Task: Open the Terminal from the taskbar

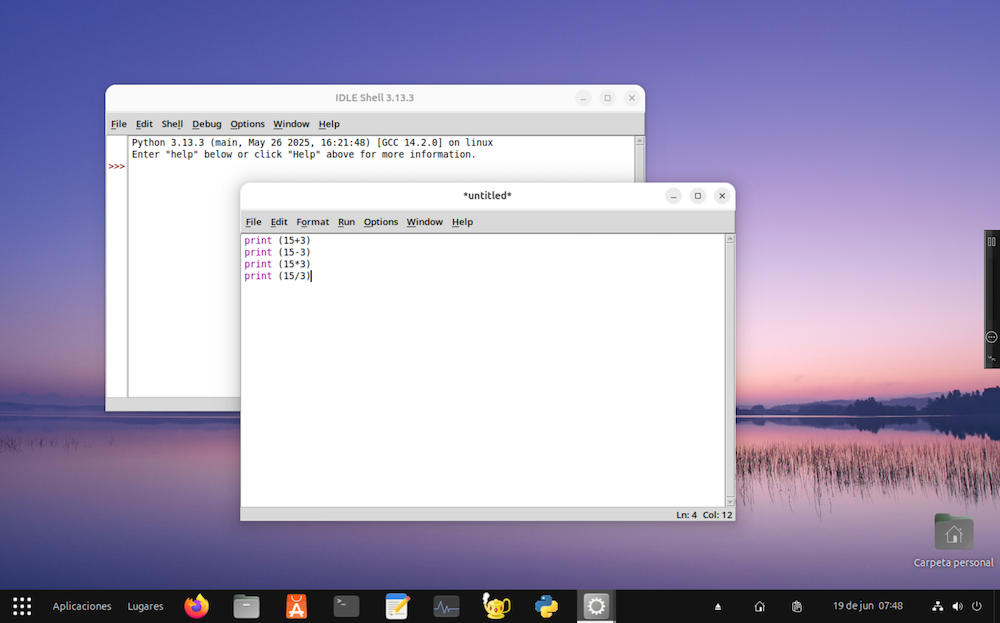Action: pyautogui.click(x=346, y=606)
